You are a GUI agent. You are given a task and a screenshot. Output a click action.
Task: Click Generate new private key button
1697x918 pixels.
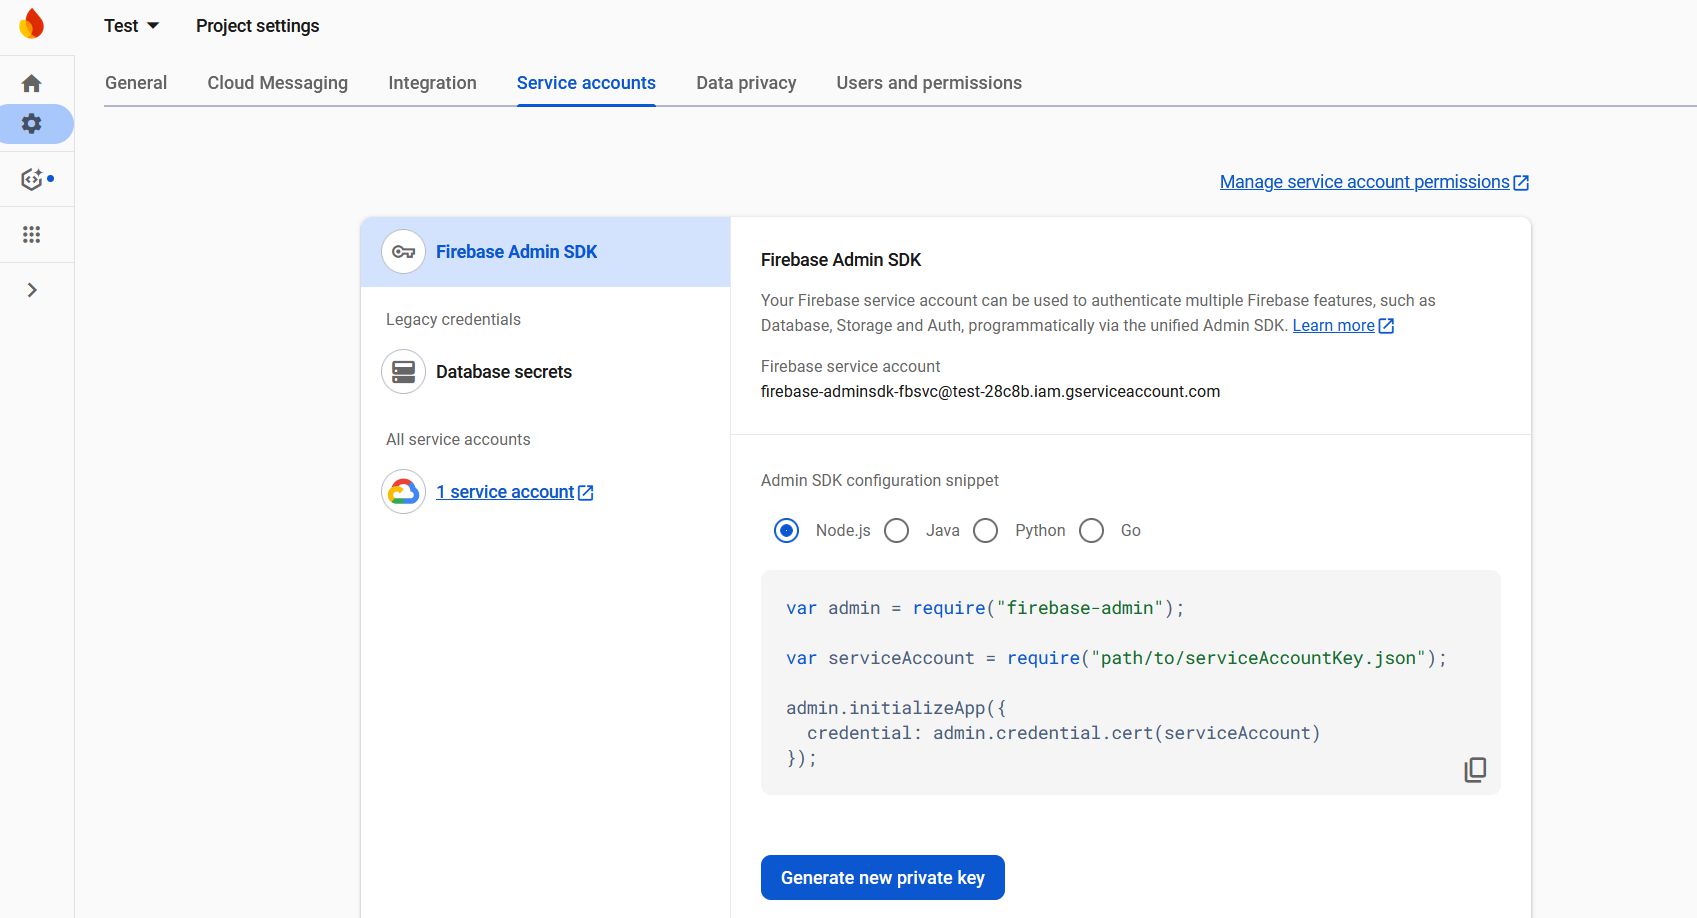(x=883, y=878)
